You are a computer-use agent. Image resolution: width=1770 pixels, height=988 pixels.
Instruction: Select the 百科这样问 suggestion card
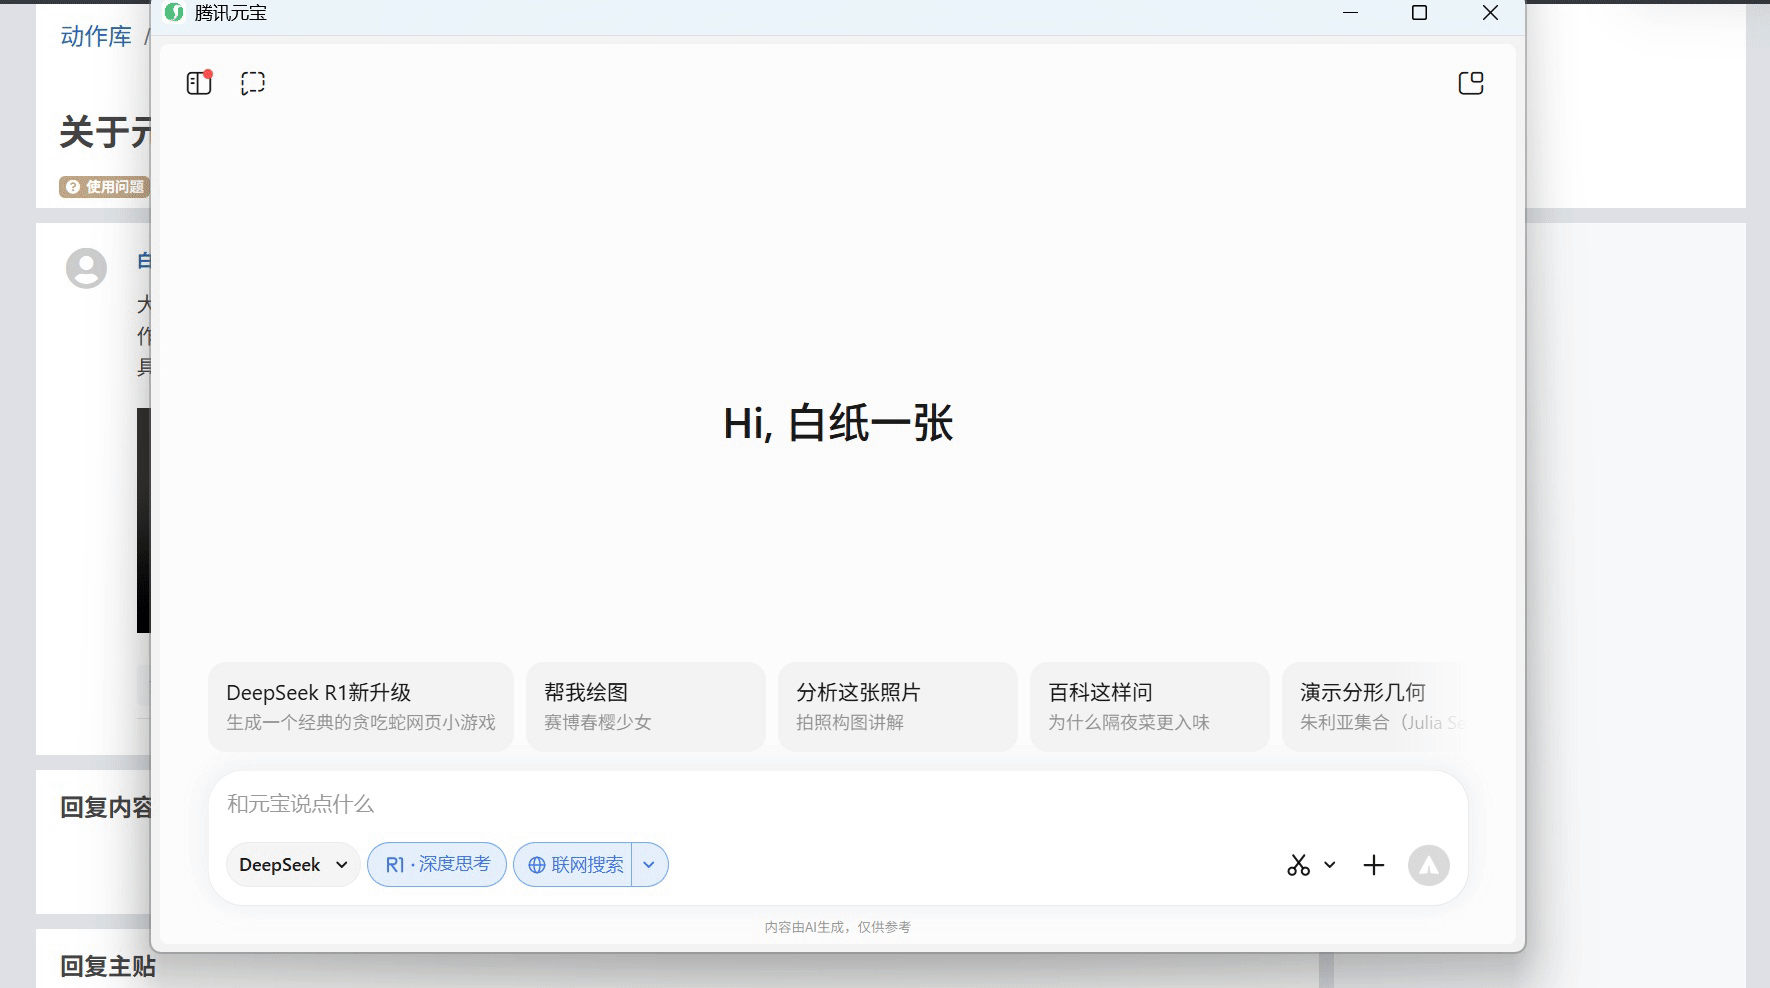(x=1150, y=706)
